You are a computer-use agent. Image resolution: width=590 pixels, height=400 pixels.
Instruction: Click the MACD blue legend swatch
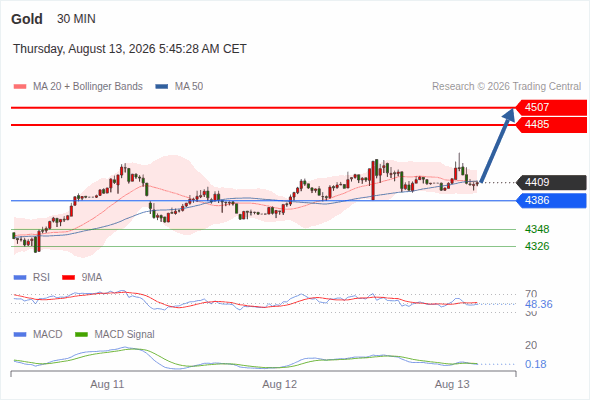click(20, 334)
